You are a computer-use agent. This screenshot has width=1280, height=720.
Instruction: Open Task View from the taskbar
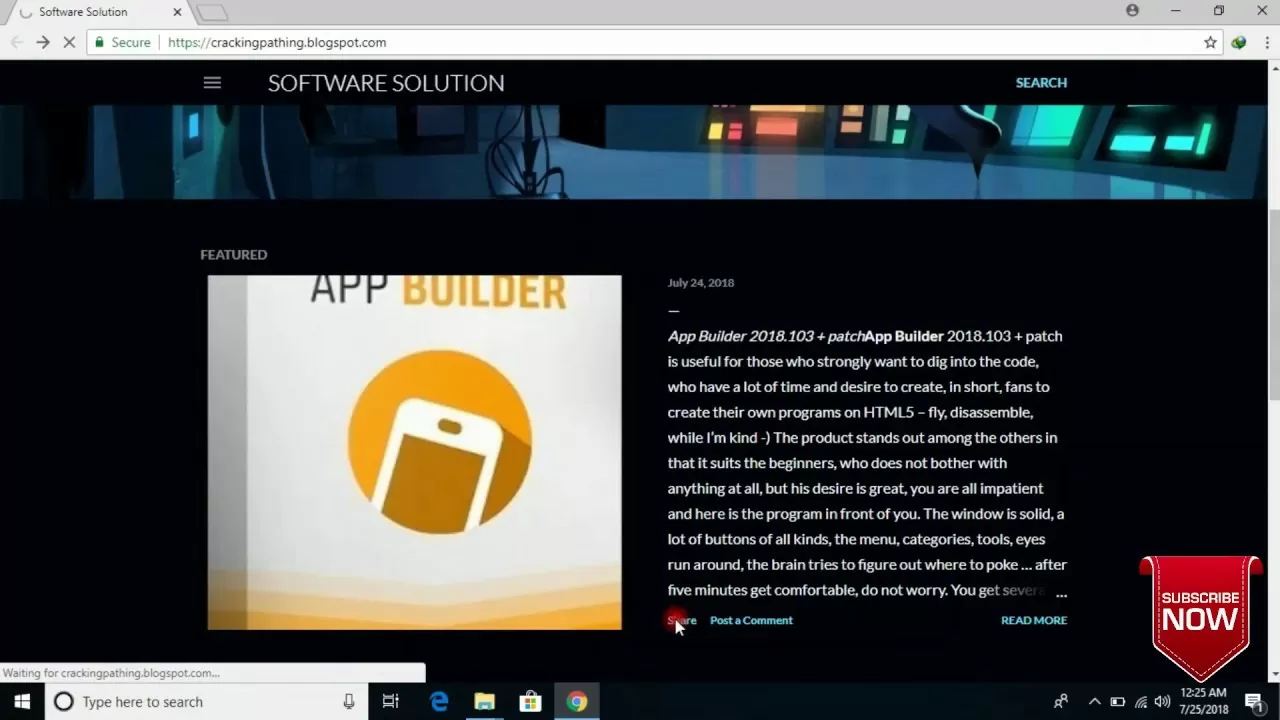click(x=391, y=702)
